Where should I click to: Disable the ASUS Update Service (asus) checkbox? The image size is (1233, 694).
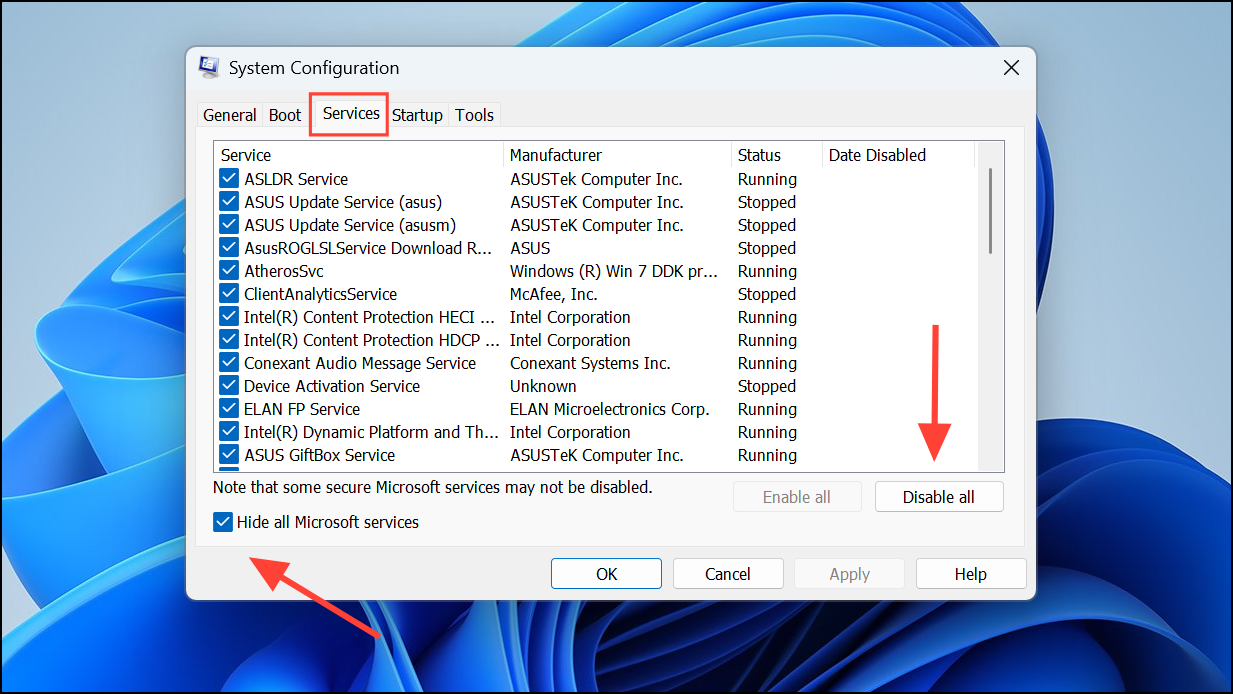pos(228,201)
